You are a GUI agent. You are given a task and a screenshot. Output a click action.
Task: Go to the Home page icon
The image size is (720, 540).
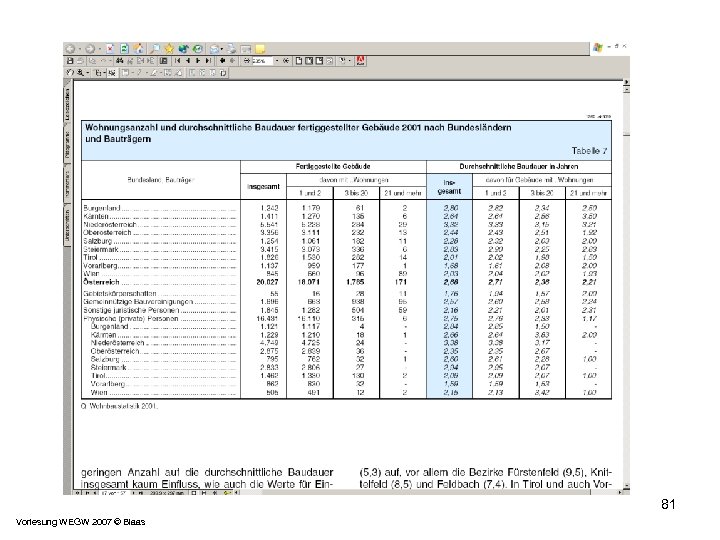[138, 49]
